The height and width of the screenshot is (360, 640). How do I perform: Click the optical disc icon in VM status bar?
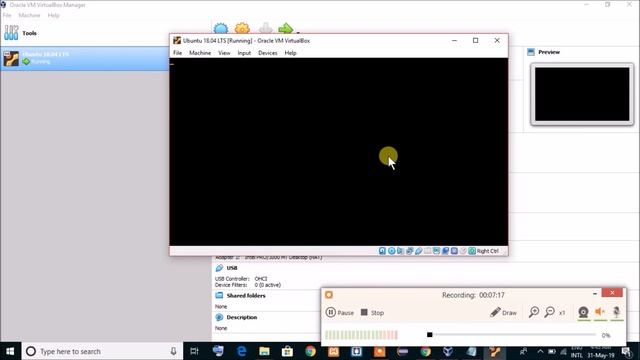[391, 251]
